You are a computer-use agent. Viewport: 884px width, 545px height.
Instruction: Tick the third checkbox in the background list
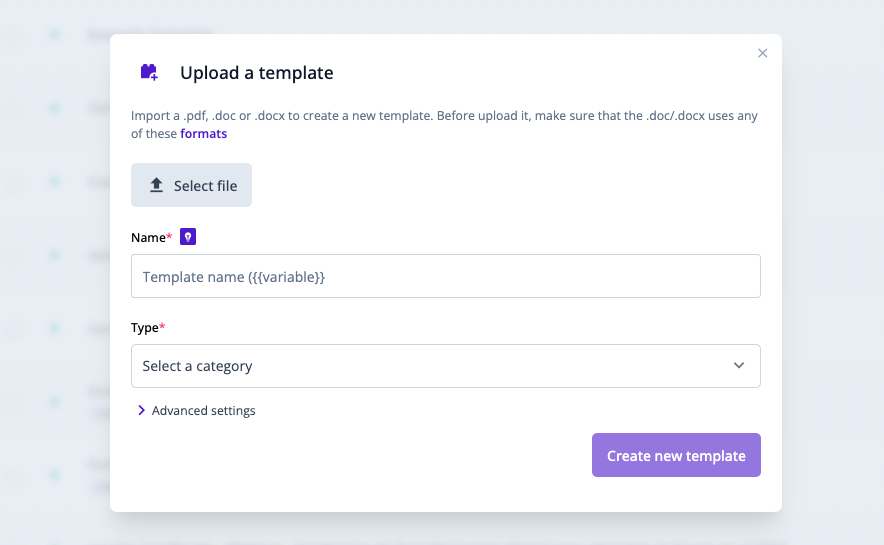[x=14, y=183]
